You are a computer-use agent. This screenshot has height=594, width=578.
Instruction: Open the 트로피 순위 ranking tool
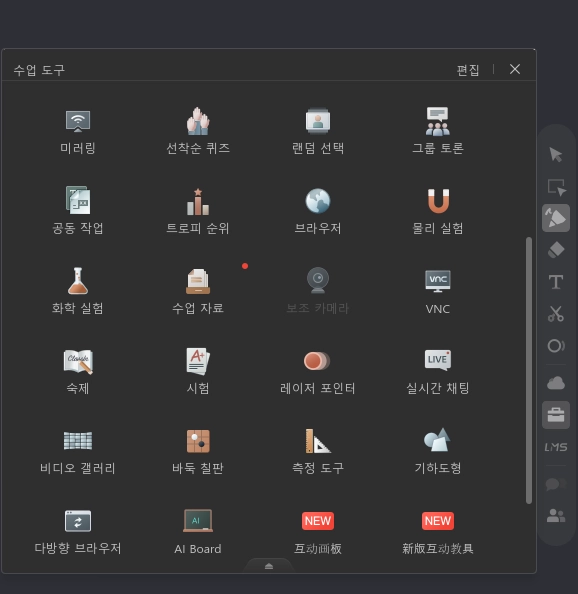tap(198, 211)
